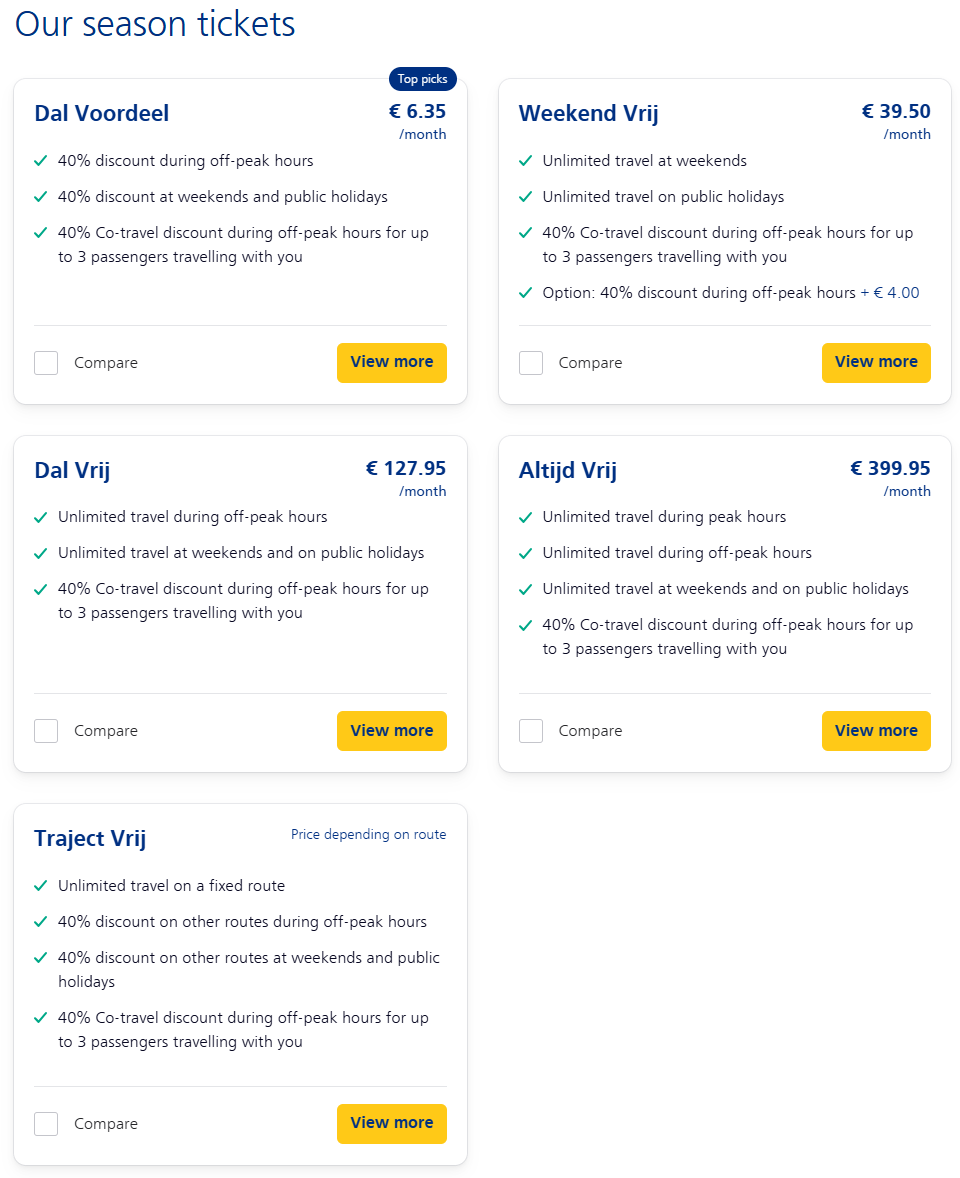Click checkmark icon beside Unlimited travel on a fixed route
960x1178 pixels.
[41, 886]
